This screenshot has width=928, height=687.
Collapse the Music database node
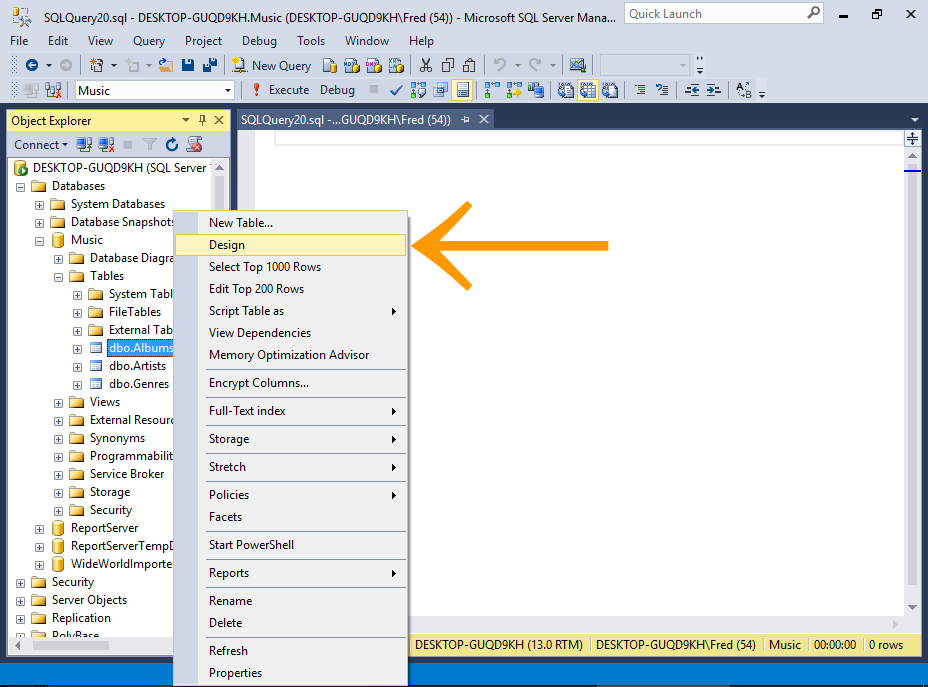tap(39, 240)
